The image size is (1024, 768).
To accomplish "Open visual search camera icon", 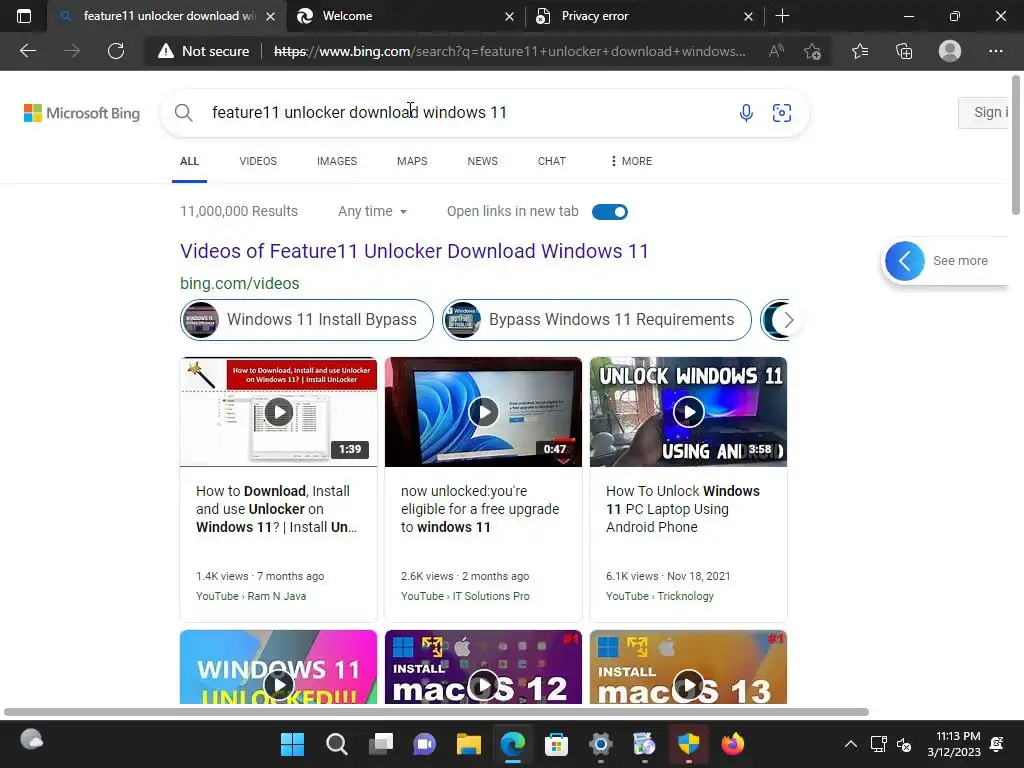I will tap(782, 112).
